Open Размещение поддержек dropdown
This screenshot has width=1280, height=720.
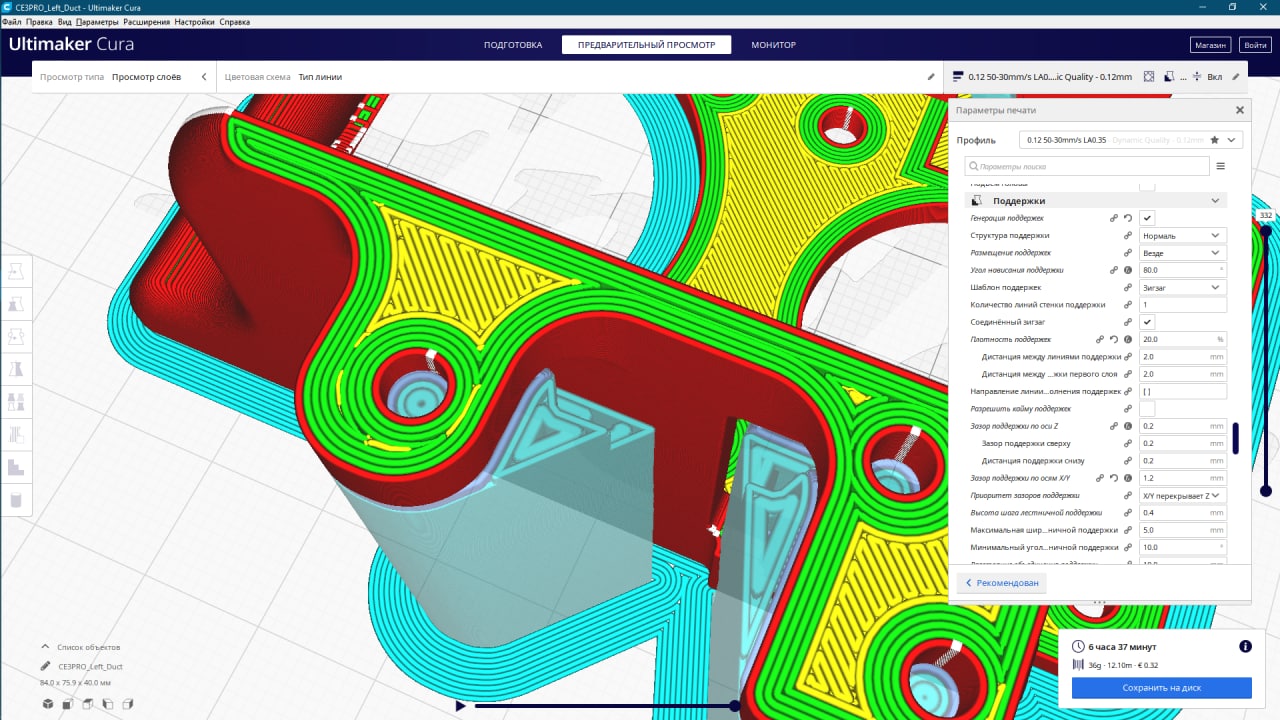tap(1183, 253)
